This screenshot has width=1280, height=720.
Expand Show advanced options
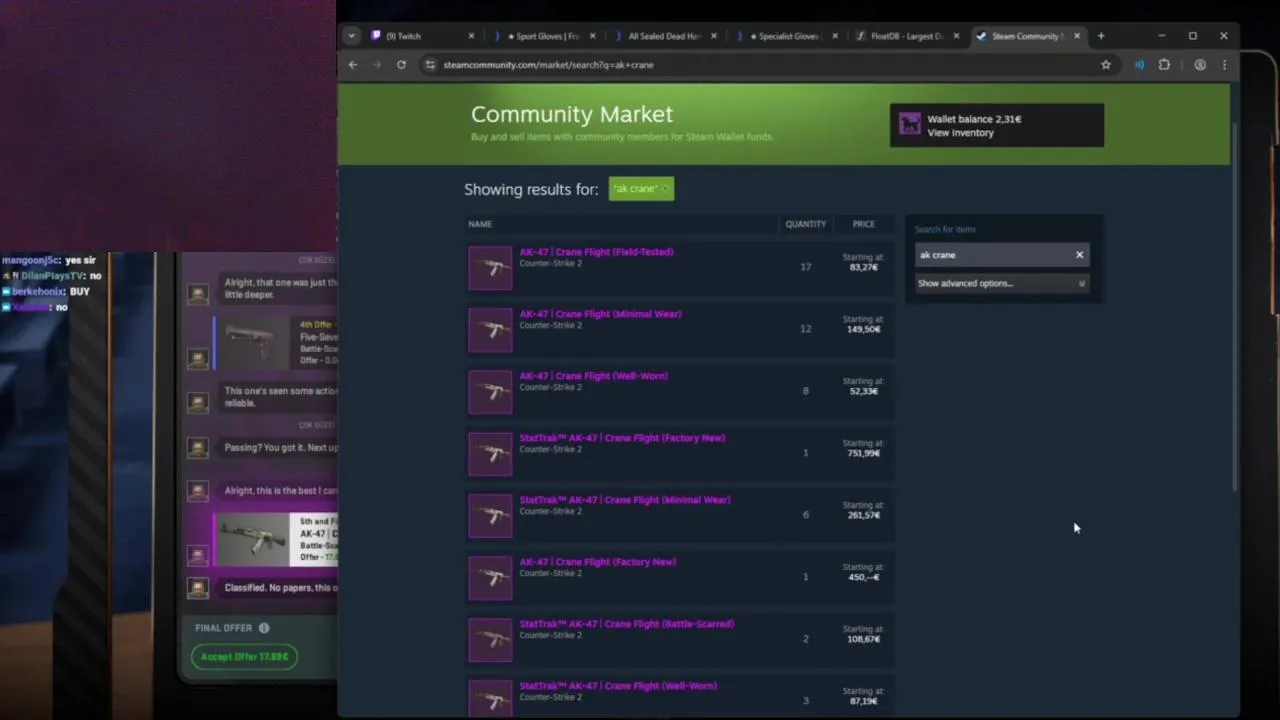tap(1001, 283)
